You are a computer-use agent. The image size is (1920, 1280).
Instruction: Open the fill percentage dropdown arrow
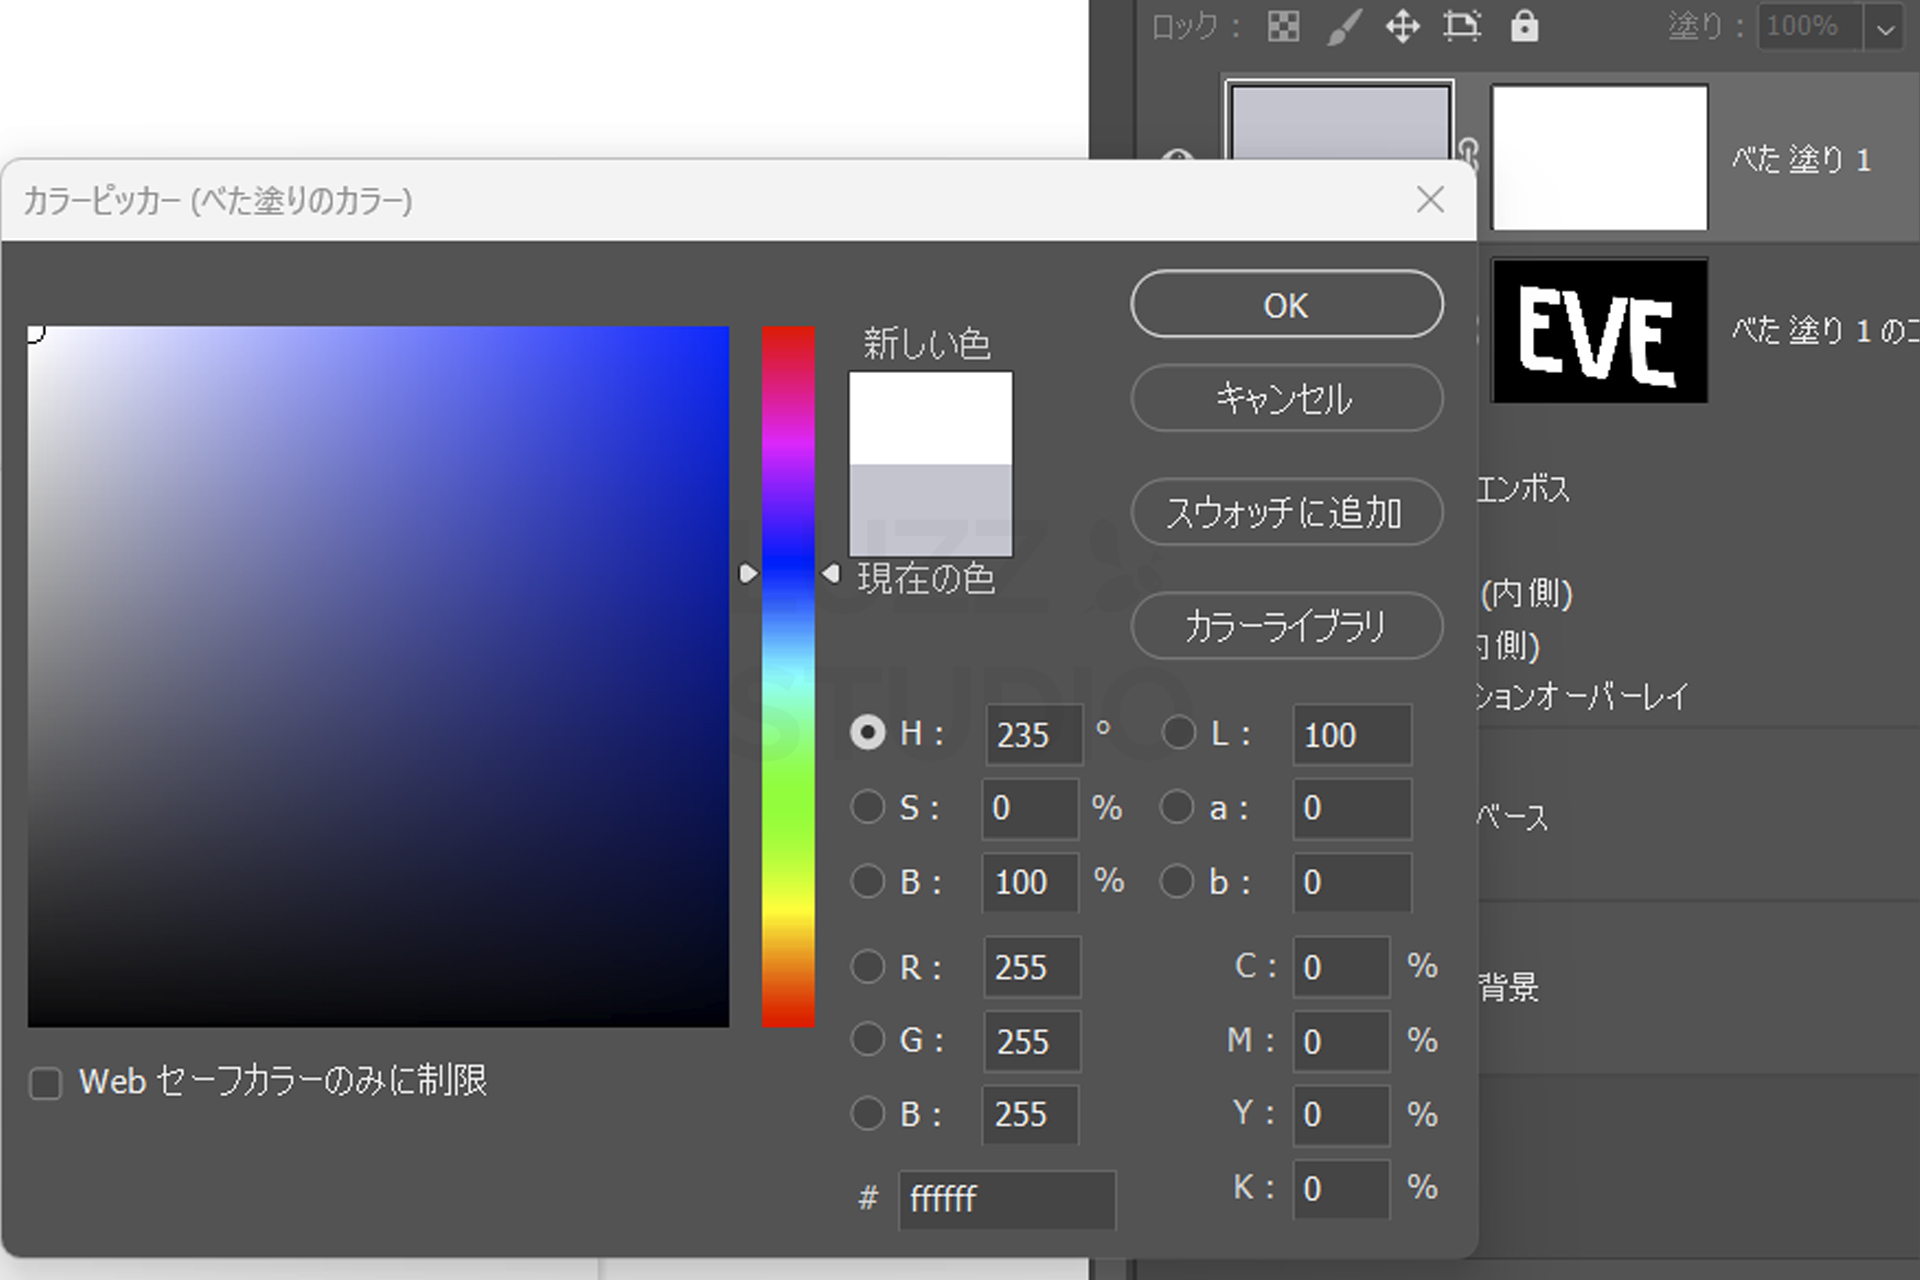(x=1885, y=29)
